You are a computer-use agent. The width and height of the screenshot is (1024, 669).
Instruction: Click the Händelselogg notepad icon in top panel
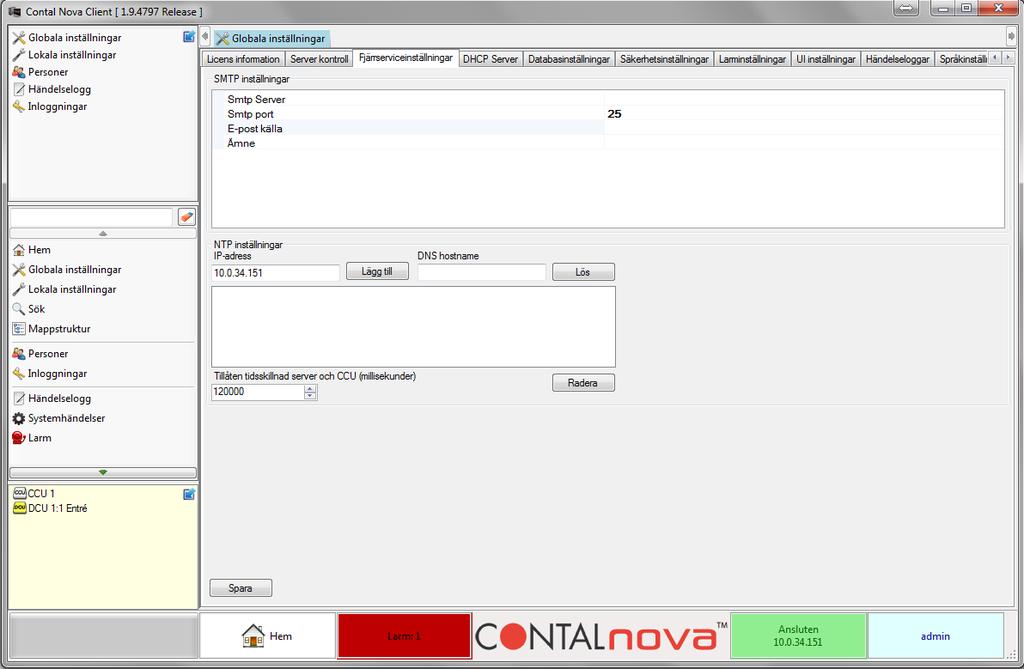coord(19,89)
